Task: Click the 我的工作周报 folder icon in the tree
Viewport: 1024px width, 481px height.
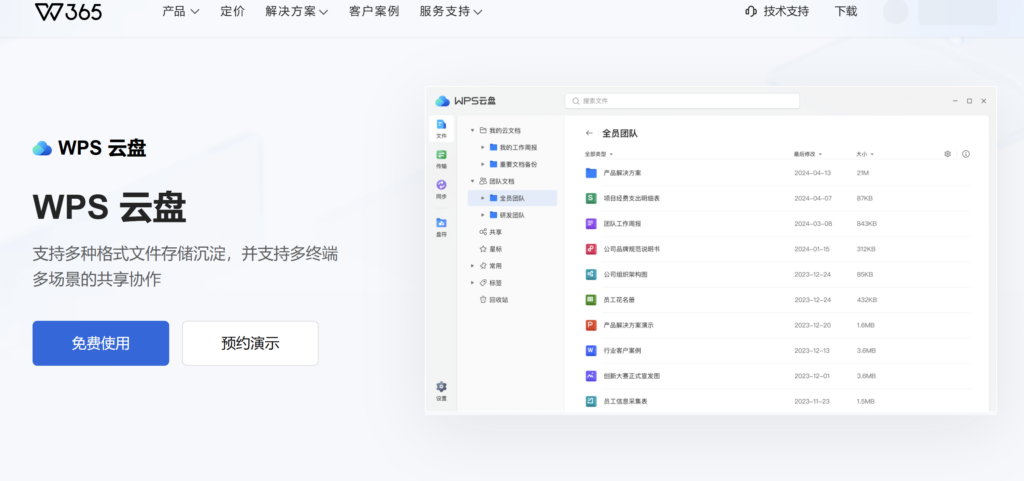Action: pyautogui.click(x=494, y=147)
